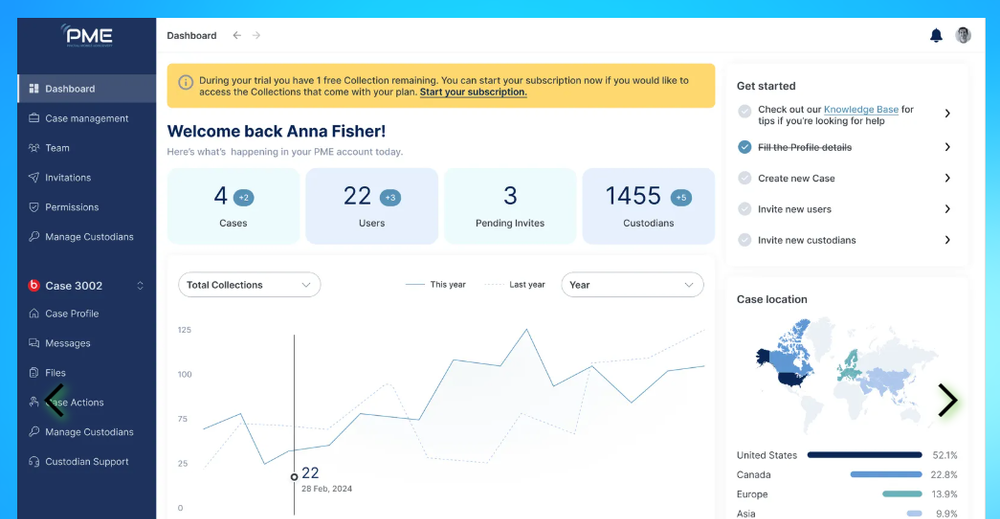The height and width of the screenshot is (519, 1000).
Task: Click the Case location world map
Action: pyautogui.click(x=846, y=374)
